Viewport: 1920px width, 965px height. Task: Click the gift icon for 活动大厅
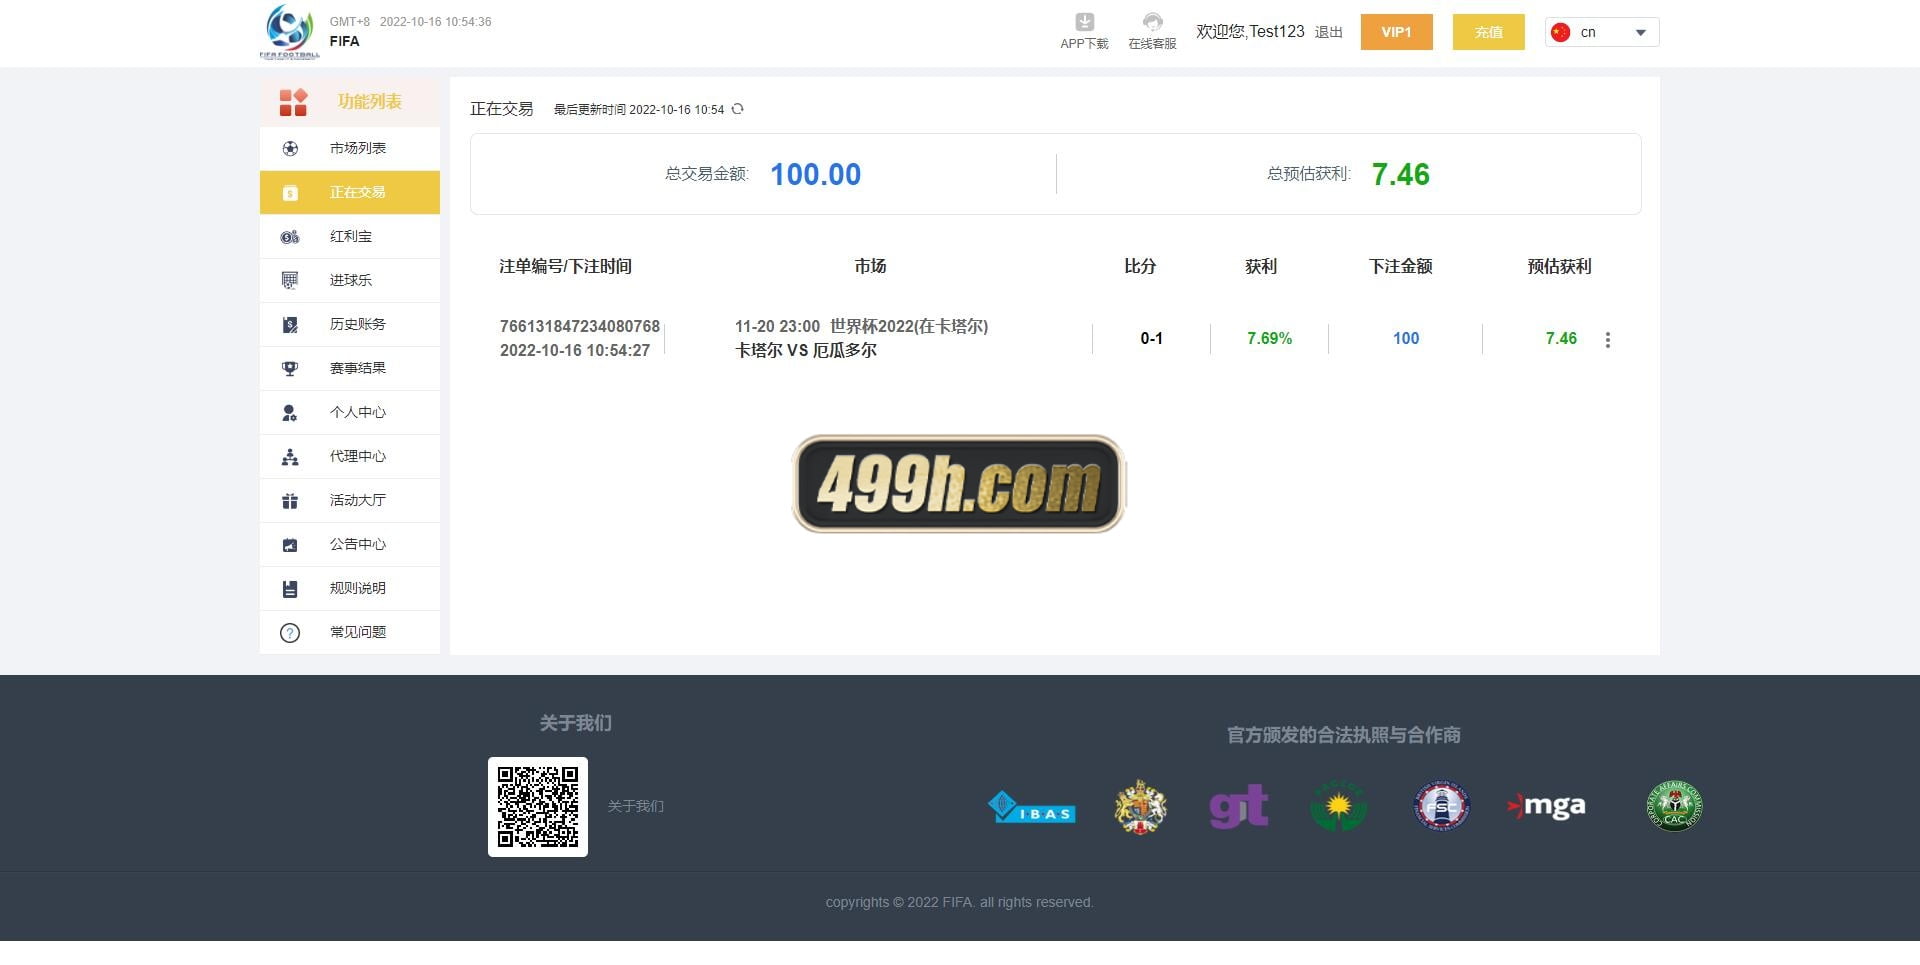click(x=290, y=500)
